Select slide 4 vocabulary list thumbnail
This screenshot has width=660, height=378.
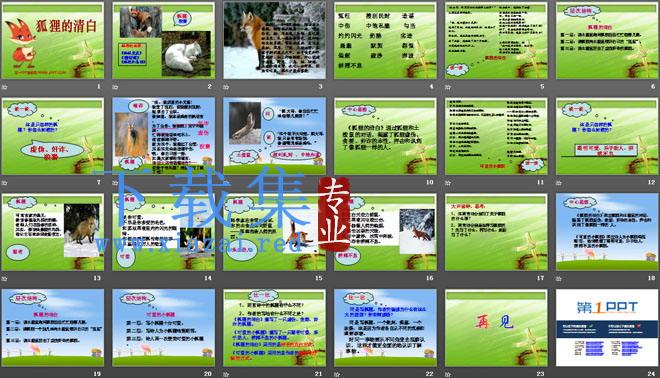[x=386, y=40]
